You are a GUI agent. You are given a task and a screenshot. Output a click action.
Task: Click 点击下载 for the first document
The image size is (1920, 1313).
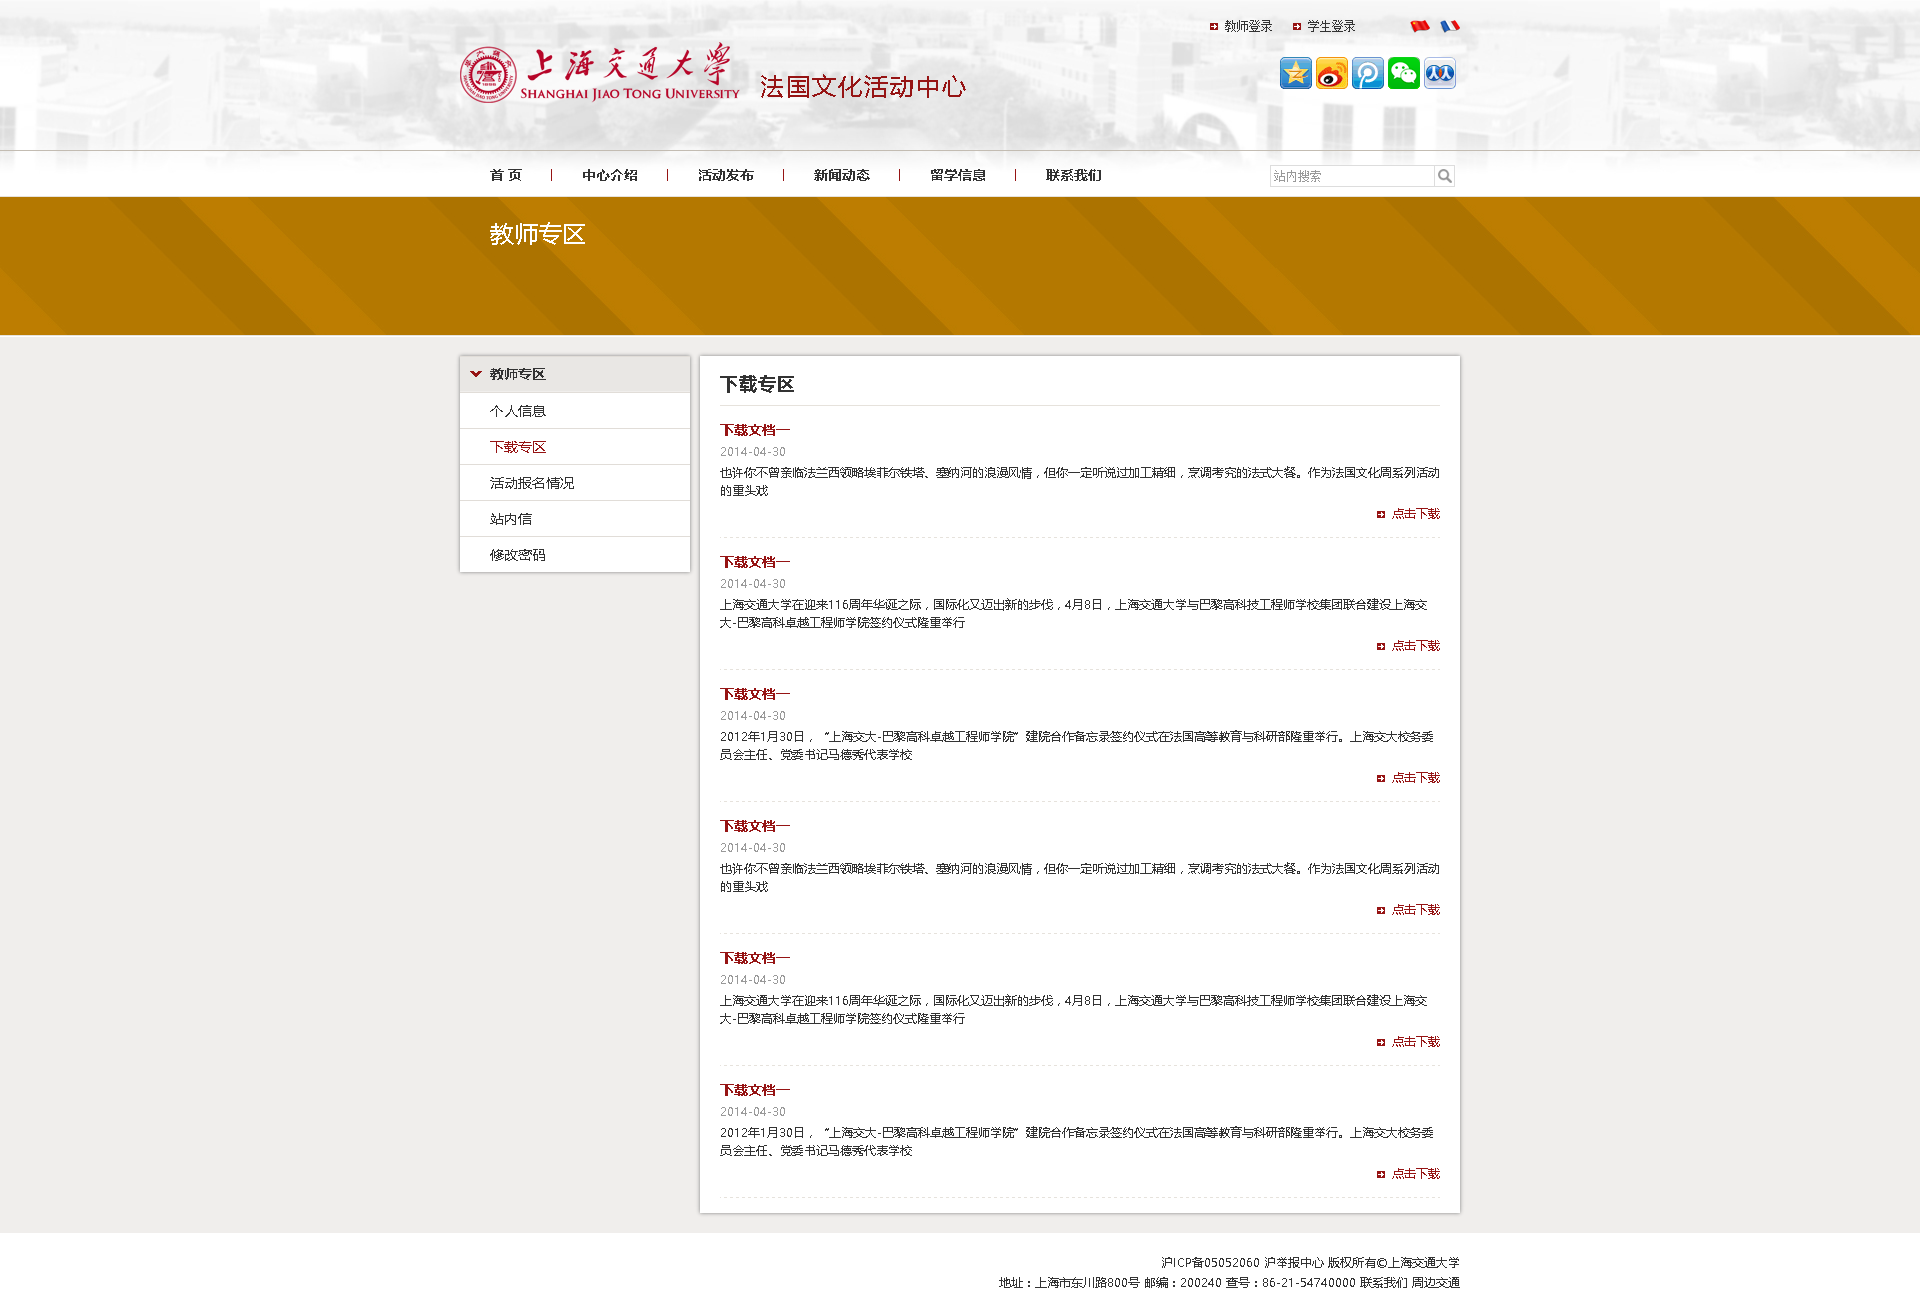coord(1415,514)
